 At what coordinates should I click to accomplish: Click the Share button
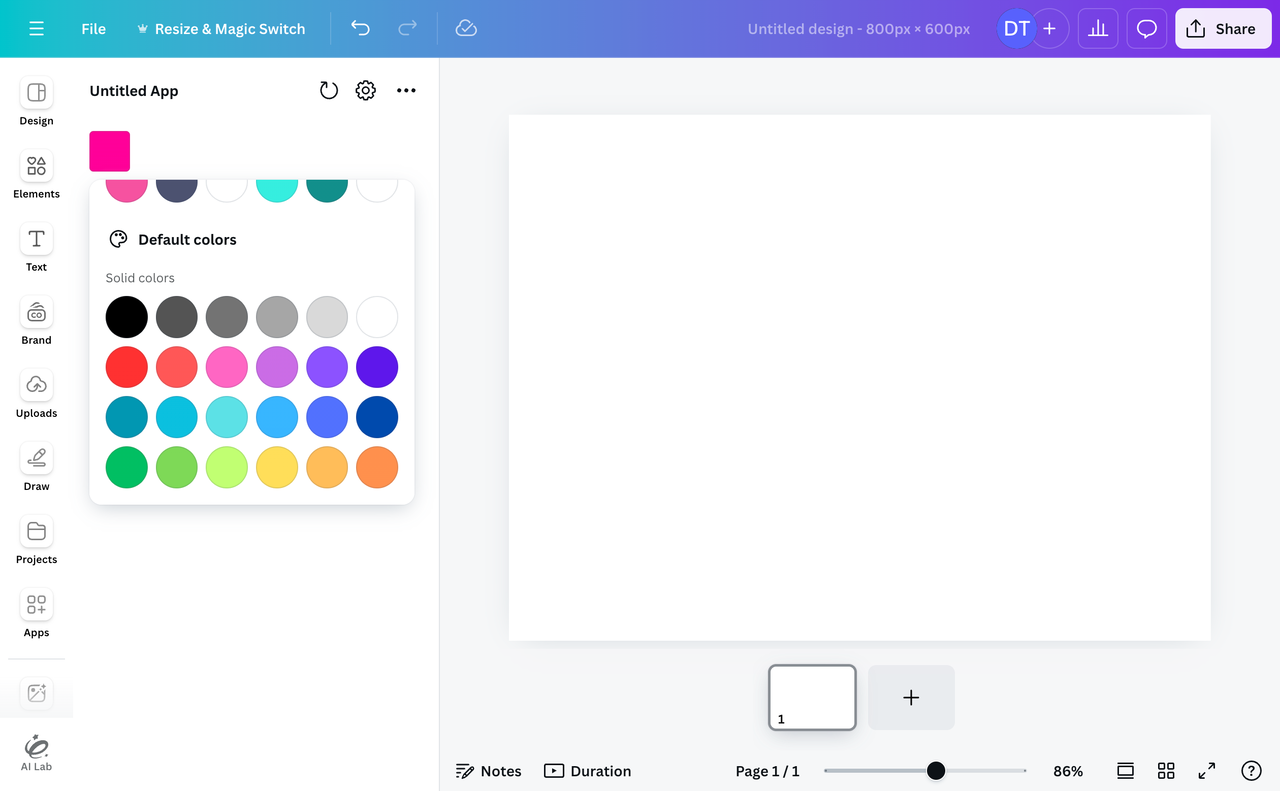coord(1223,29)
